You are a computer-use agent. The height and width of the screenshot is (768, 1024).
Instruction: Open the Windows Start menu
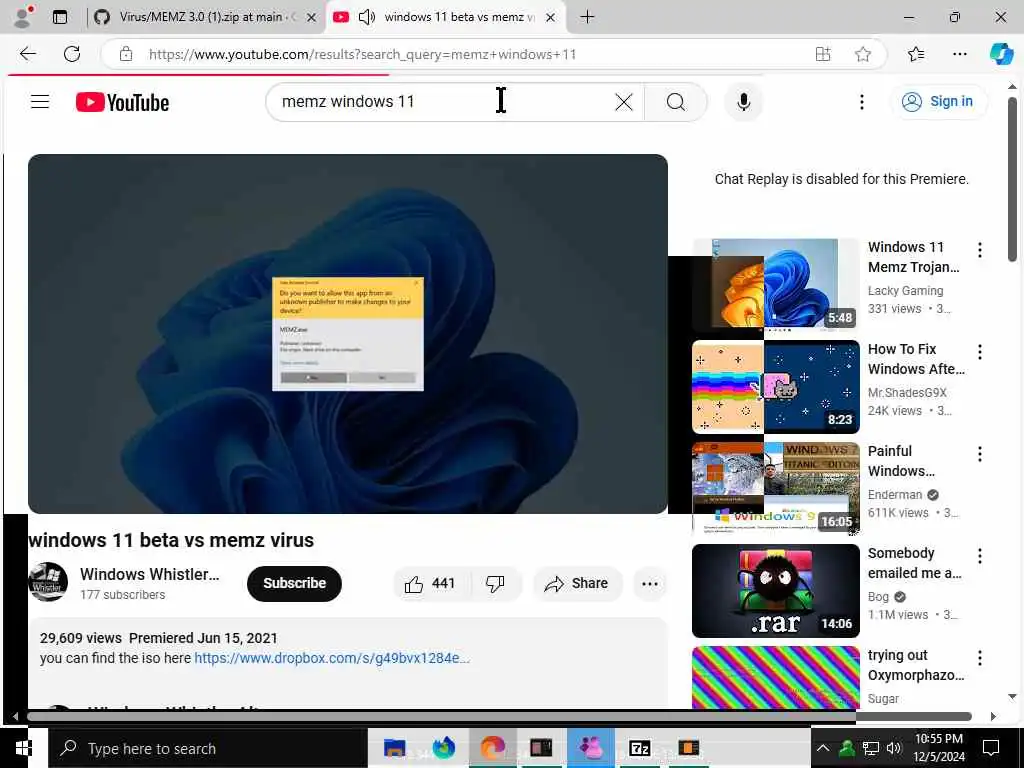pos(24,748)
